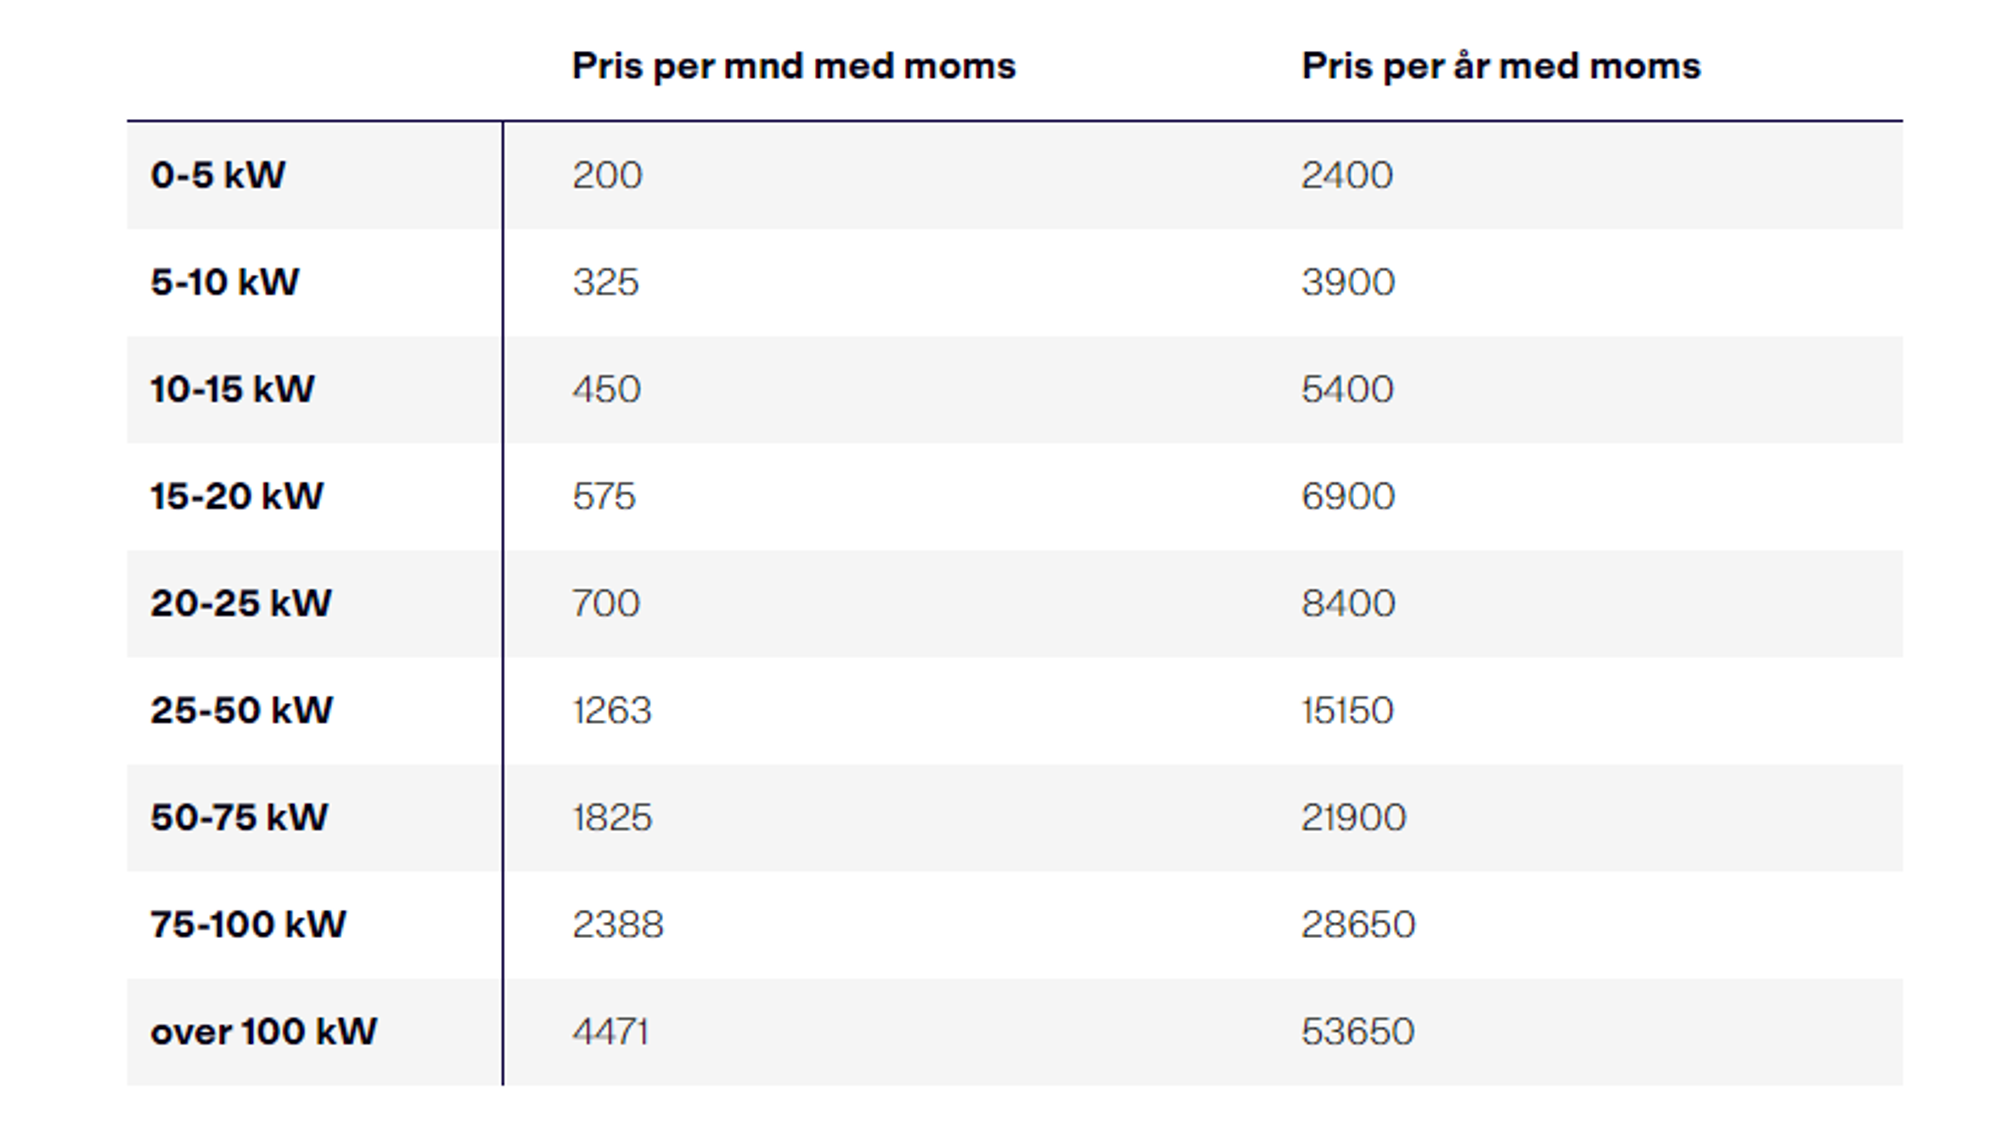The height and width of the screenshot is (1127, 2000).
Task: Click the 20-25 kW row label
Action: coord(241,603)
